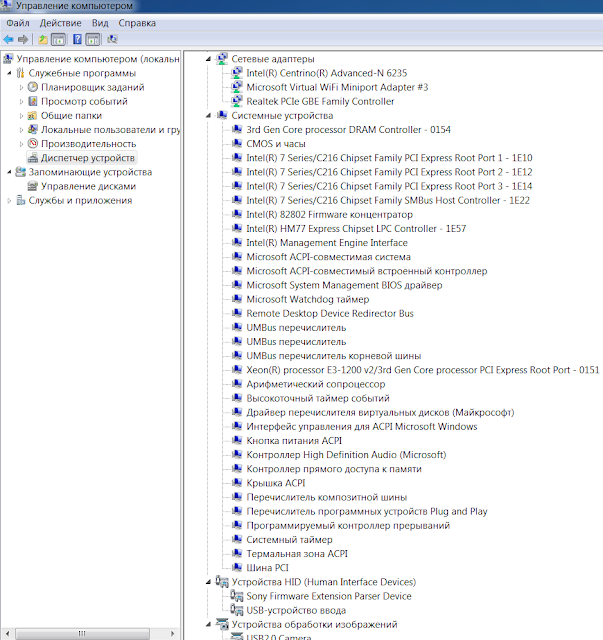Select Intel HM77 Express Chipset LPC Controller
Image resolution: width=603 pixels, height=640 pixels.
pyautogui.click(x=356, y=229)
